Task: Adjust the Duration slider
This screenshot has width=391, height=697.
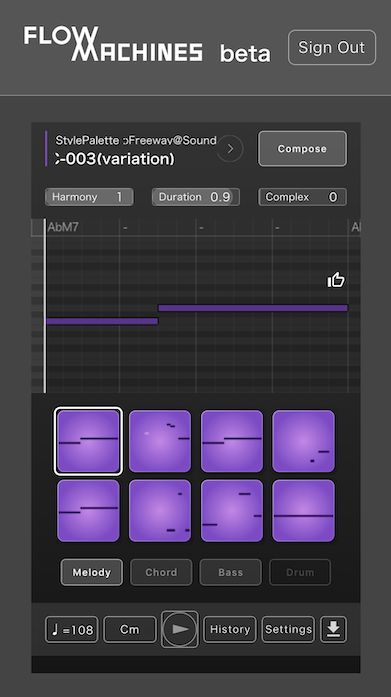Action: 196,197
